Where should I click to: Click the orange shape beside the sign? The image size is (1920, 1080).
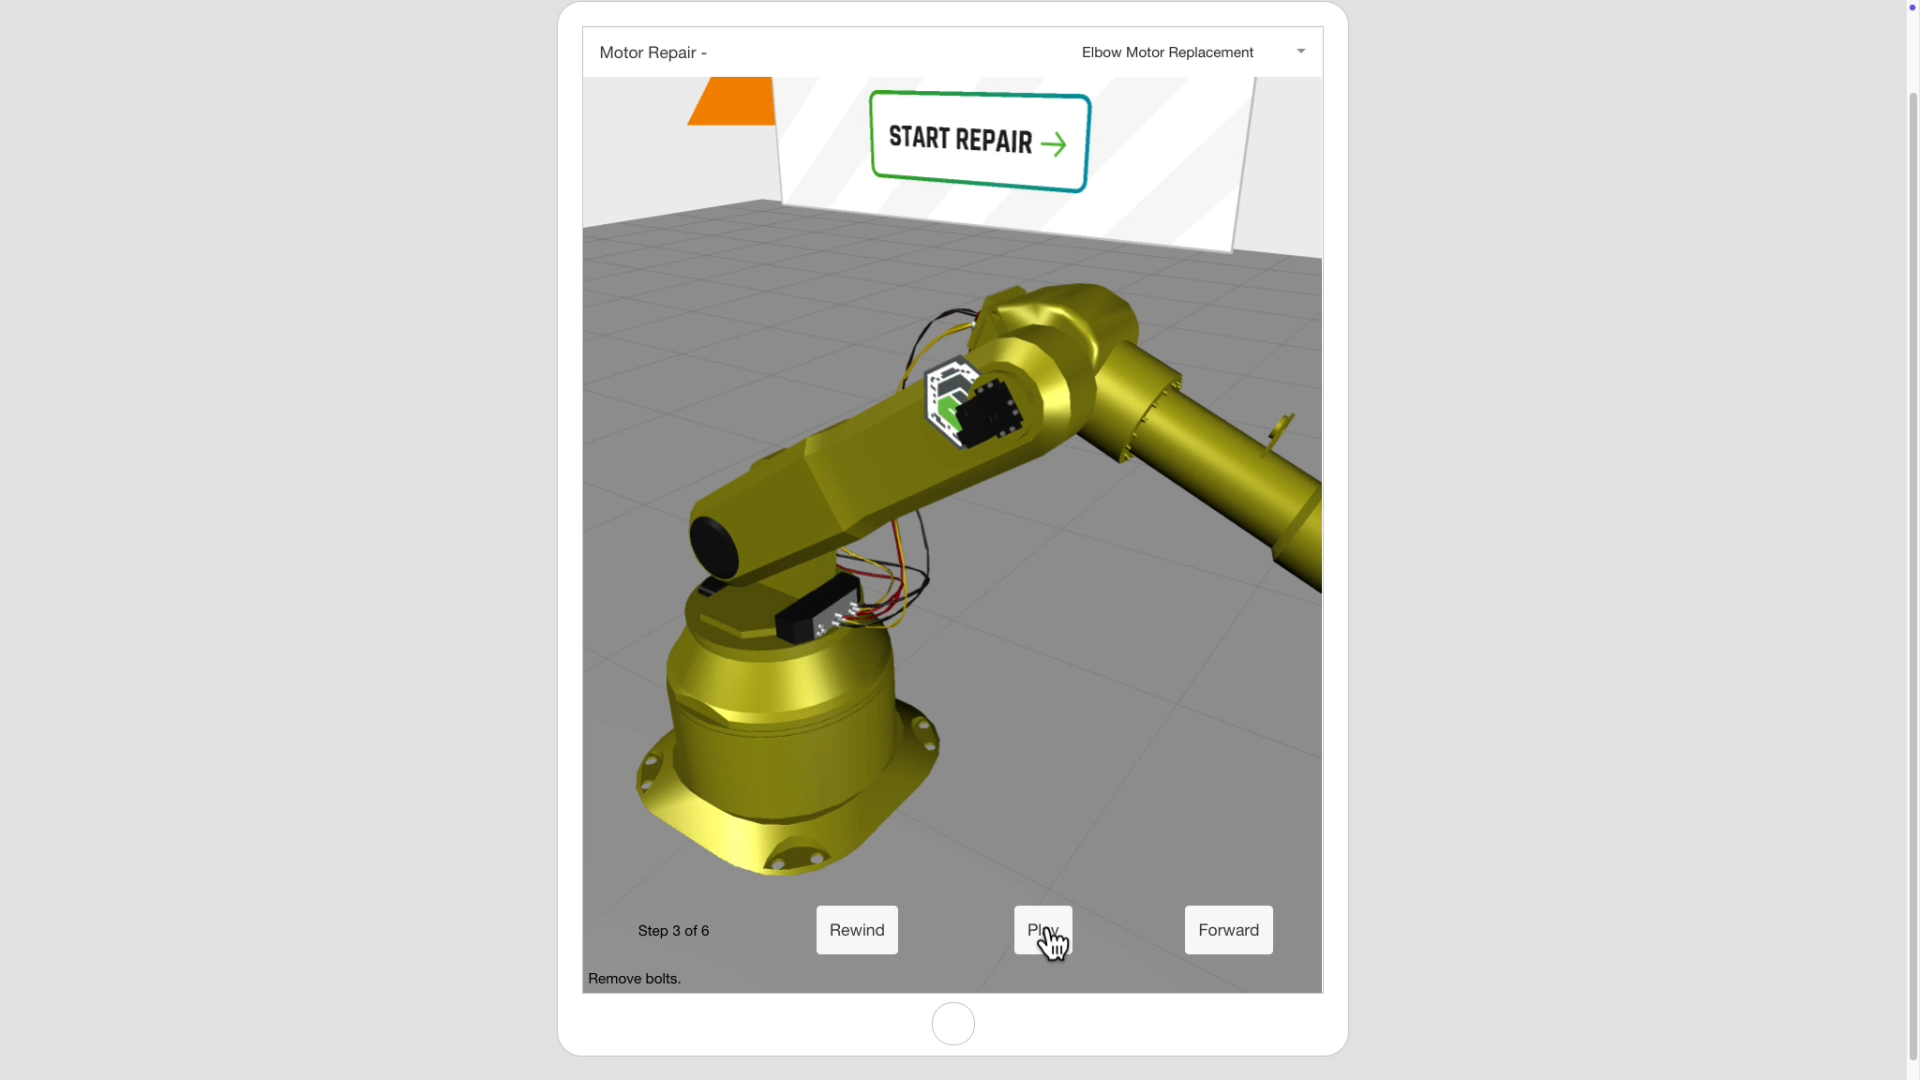(733, 101)
